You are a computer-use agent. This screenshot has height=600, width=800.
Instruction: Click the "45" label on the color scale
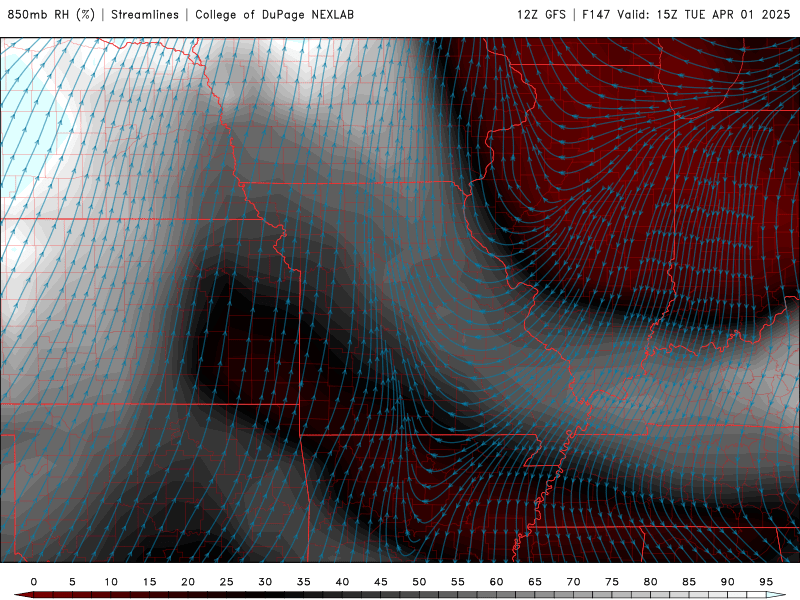click(381, 582)
